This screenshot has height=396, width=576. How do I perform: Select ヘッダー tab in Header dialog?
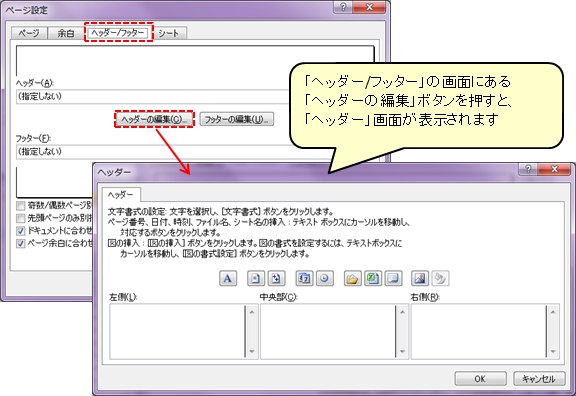121,194
